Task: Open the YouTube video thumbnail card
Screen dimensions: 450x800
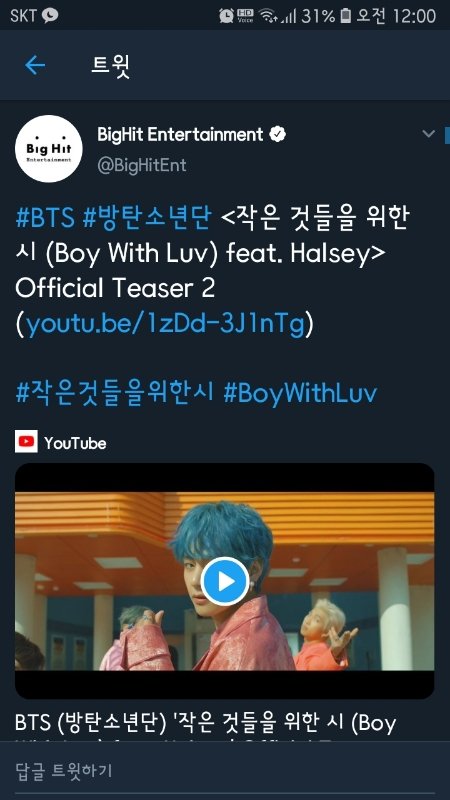Action: point(224,581)
